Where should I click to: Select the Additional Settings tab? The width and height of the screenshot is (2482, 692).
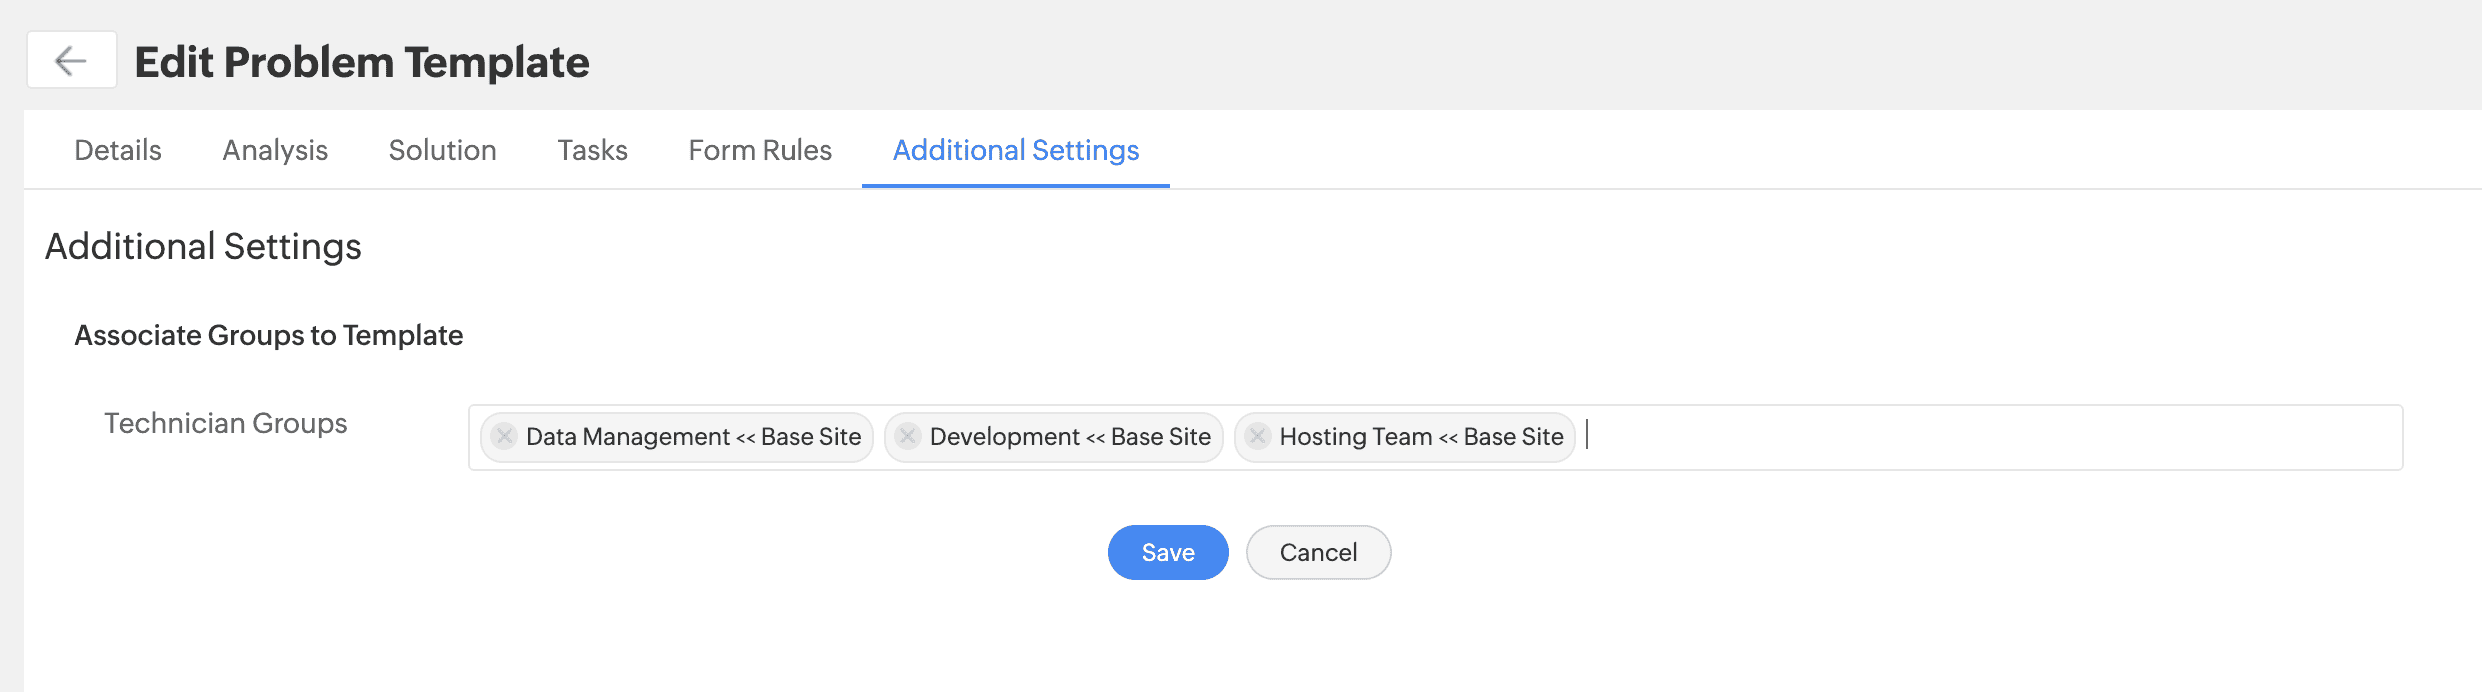tap(1016, 150)
